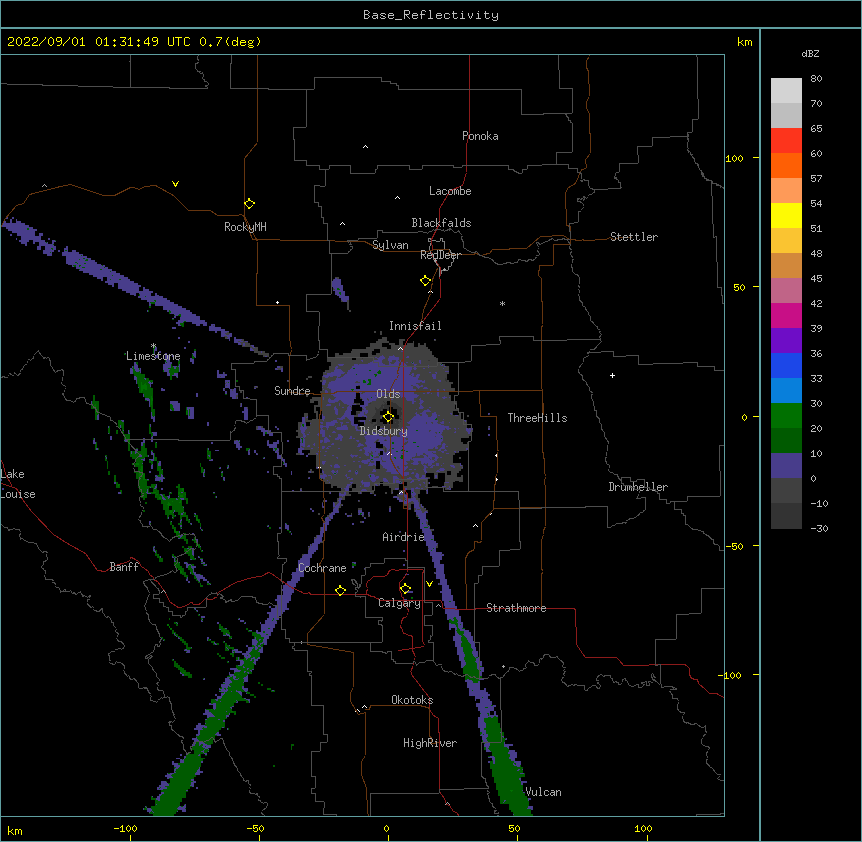This screenshot has height=842, width=862.
Task: Click the yellow V marker northeast of Calgary
Action: pyautogui.click(x=429, y=584)
